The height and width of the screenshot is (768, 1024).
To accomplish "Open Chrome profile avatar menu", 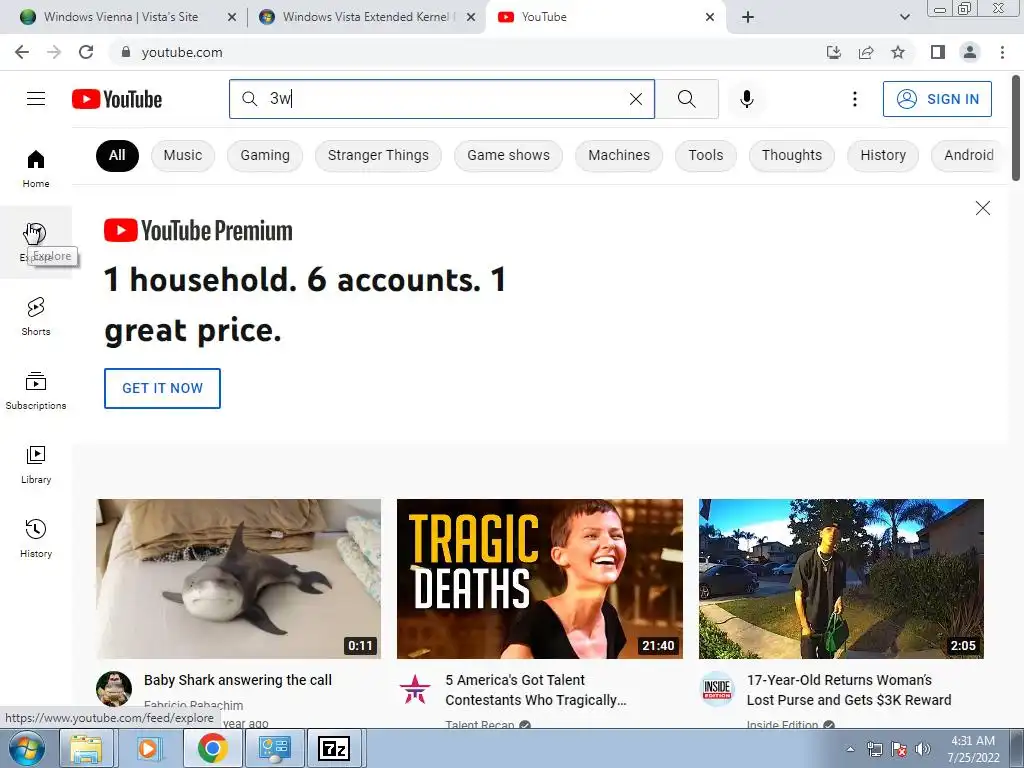I will (970, 52).
